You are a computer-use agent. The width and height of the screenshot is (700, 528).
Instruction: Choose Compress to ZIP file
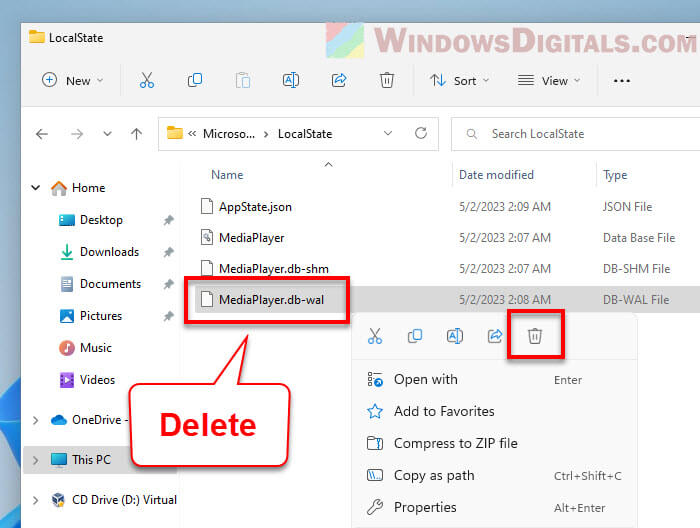click(494, 443)
